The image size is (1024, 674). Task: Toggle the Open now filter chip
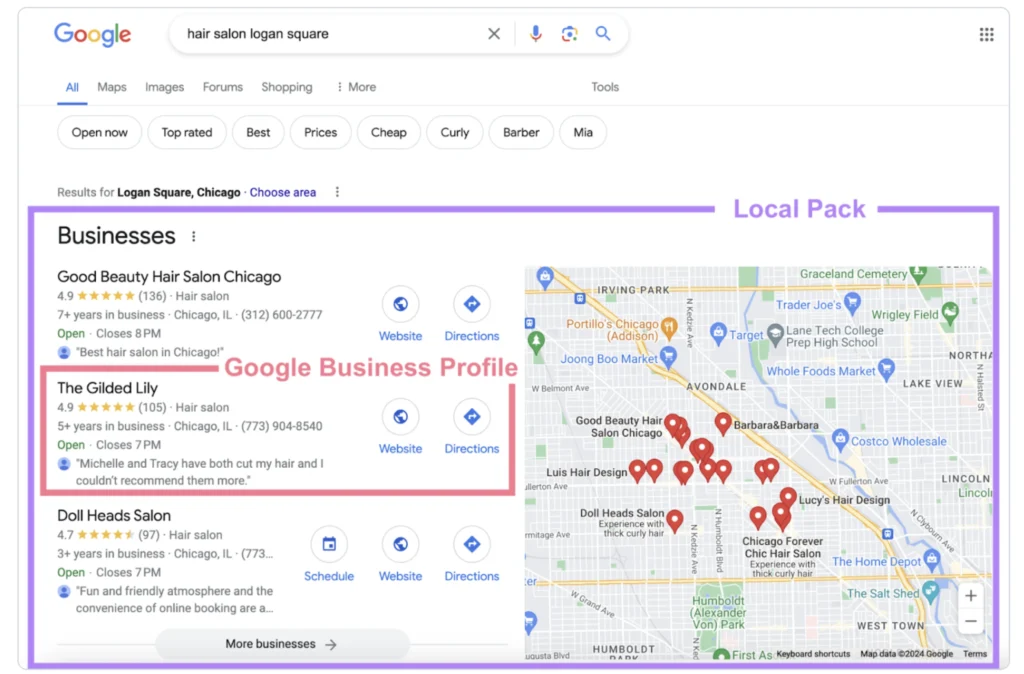pos(99,131)
